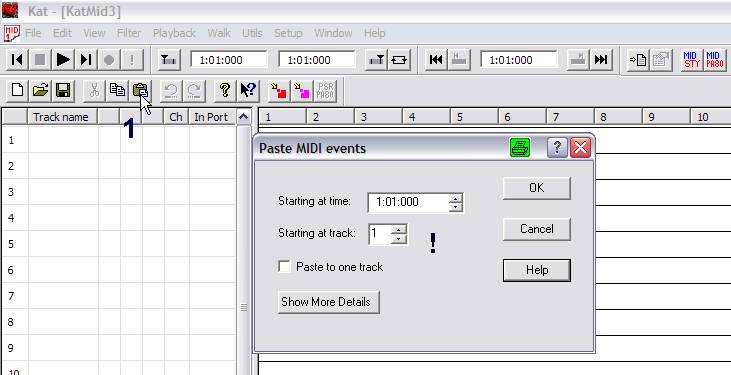
Task: Click the Play button in transport toolbar
Action: coord(63,60)
